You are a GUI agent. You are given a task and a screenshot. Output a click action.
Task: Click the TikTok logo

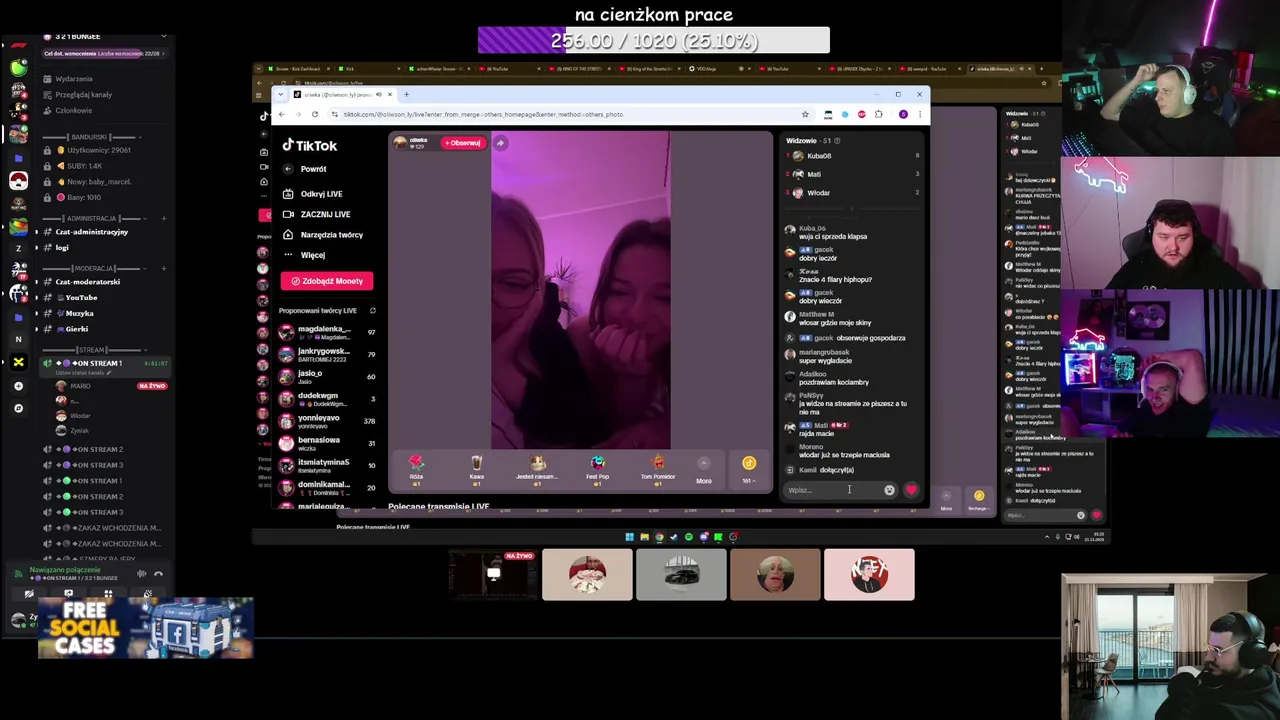click(x=310, y=145)
